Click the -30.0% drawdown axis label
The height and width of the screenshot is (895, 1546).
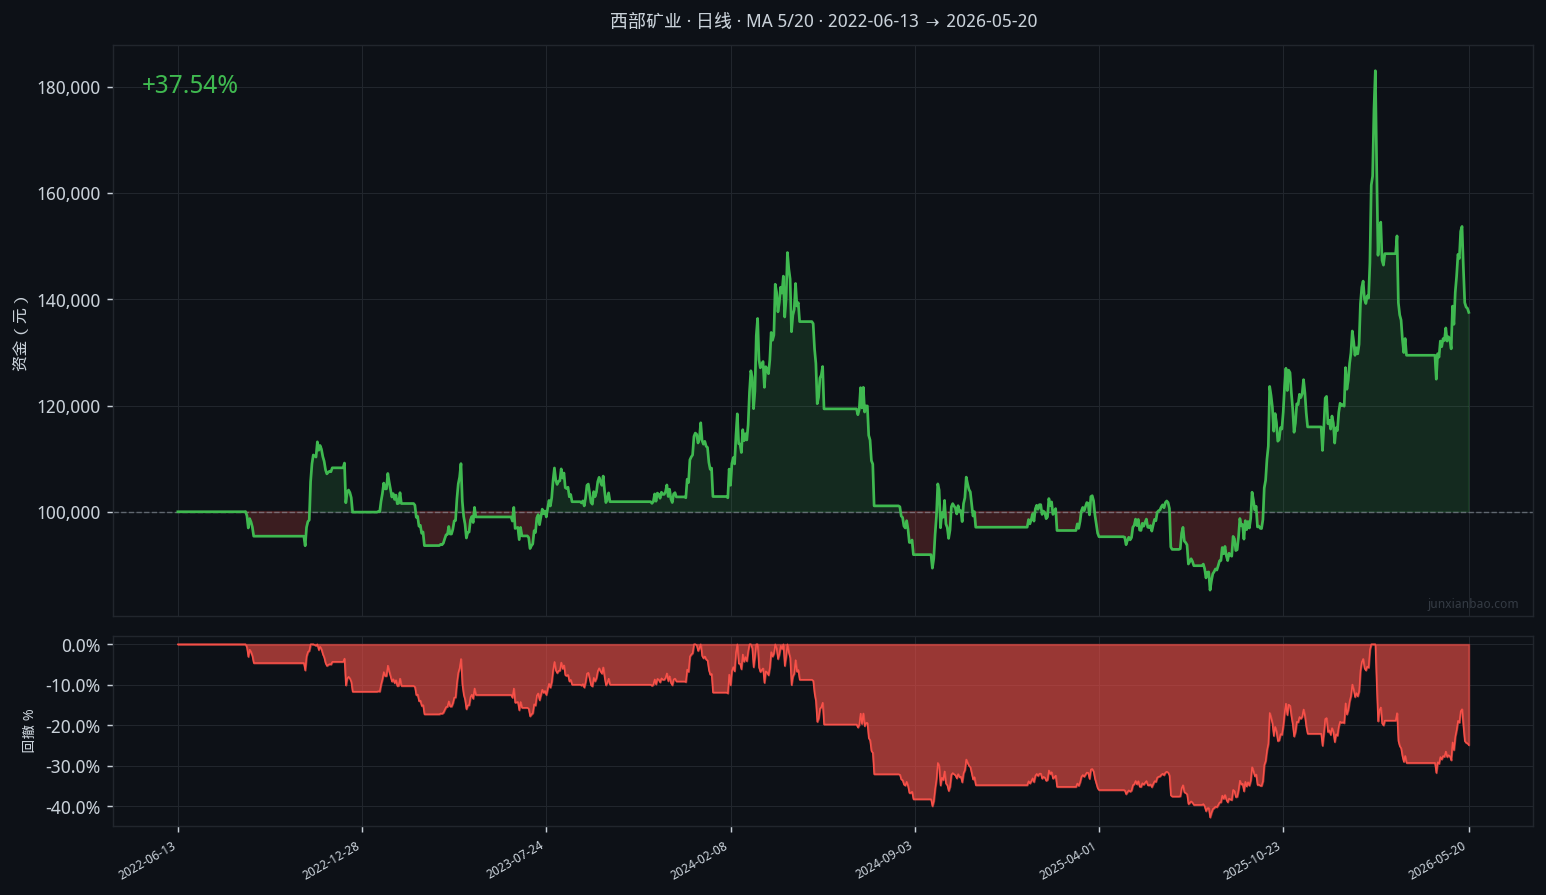click(x=73, y=767)
